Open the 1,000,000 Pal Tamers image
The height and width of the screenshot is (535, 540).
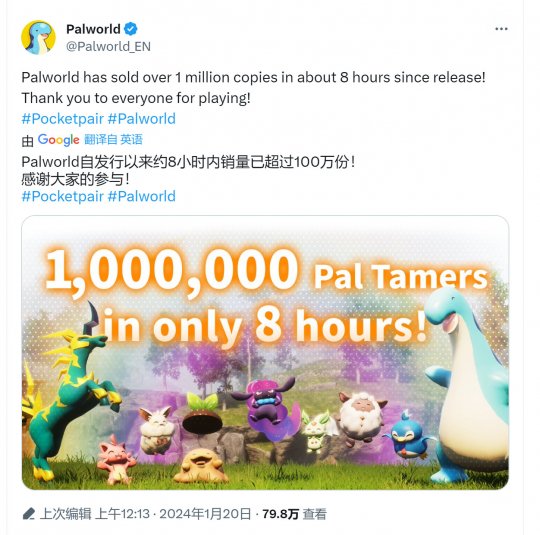(265, 352)
